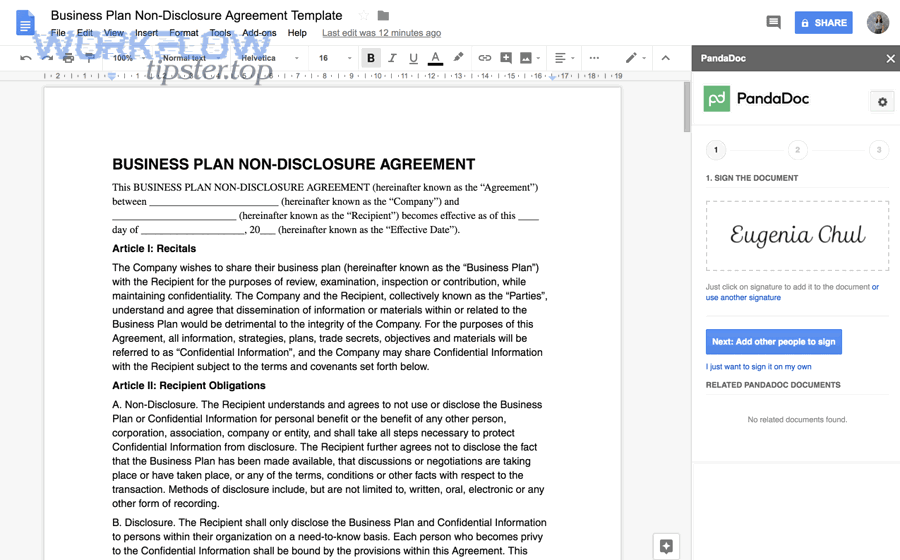Select step 3 in PandaDoc progress
Viewport: 900px width, 560px height.
(x=879, y=150)
